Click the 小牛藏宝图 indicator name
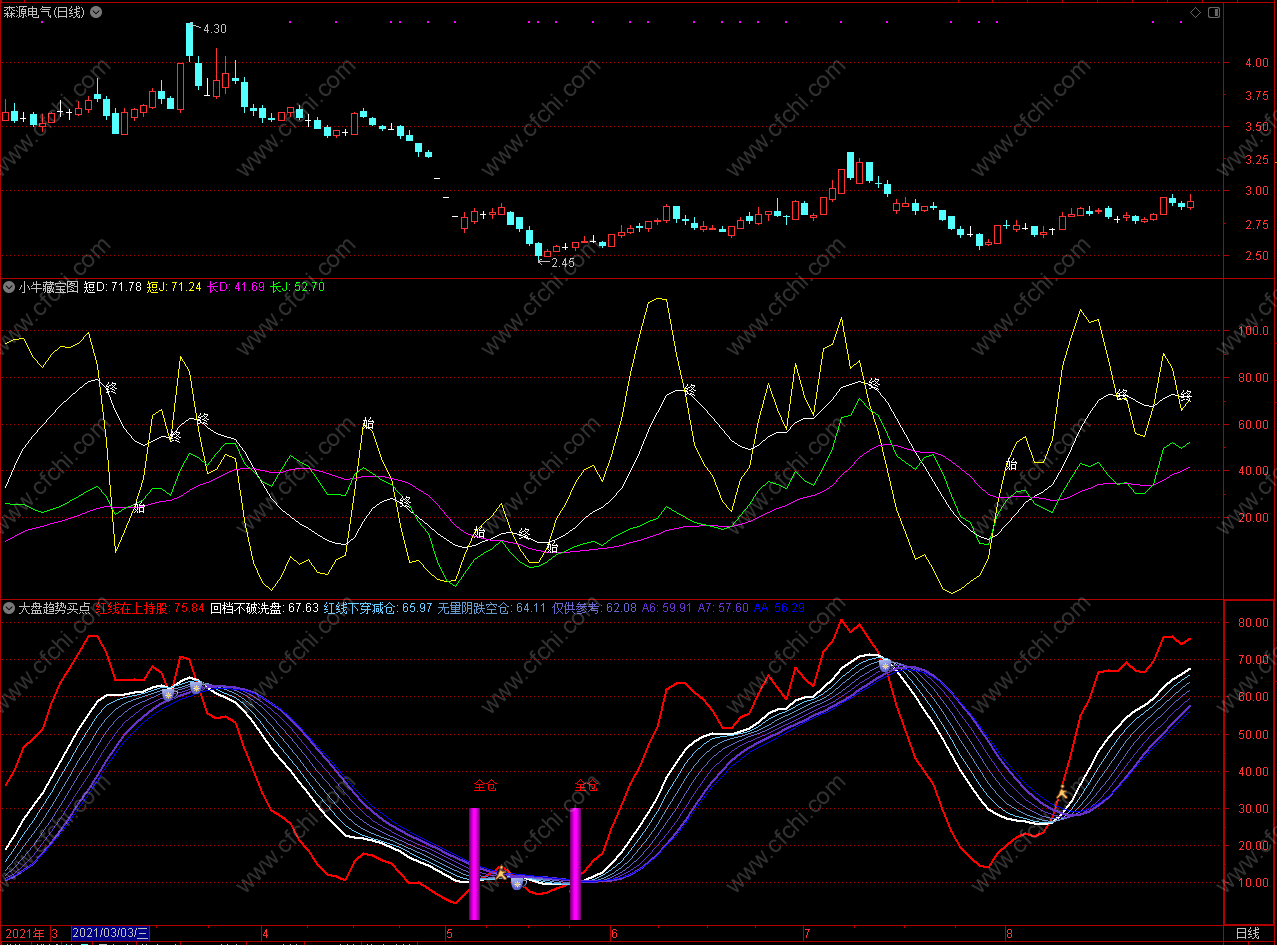The image size is (1277, 945). point(47,287)
